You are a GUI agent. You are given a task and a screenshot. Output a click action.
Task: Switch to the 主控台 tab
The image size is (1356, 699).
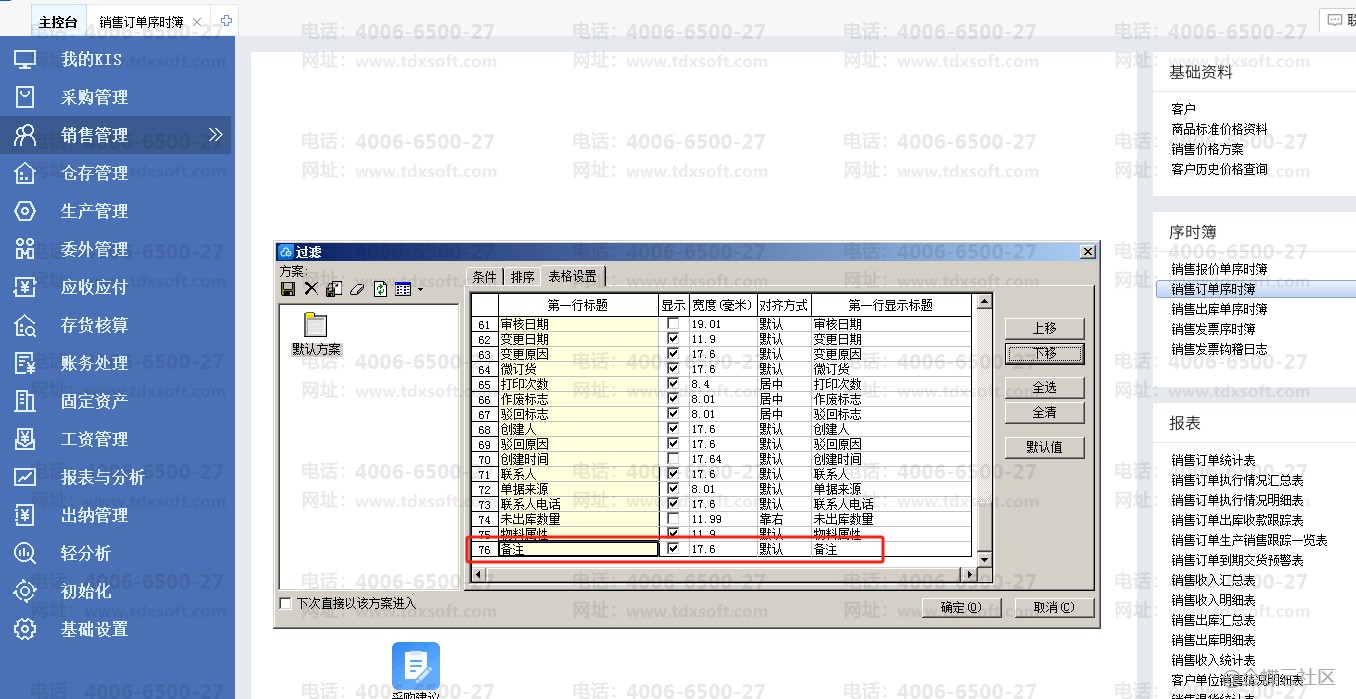click(60, 21)
